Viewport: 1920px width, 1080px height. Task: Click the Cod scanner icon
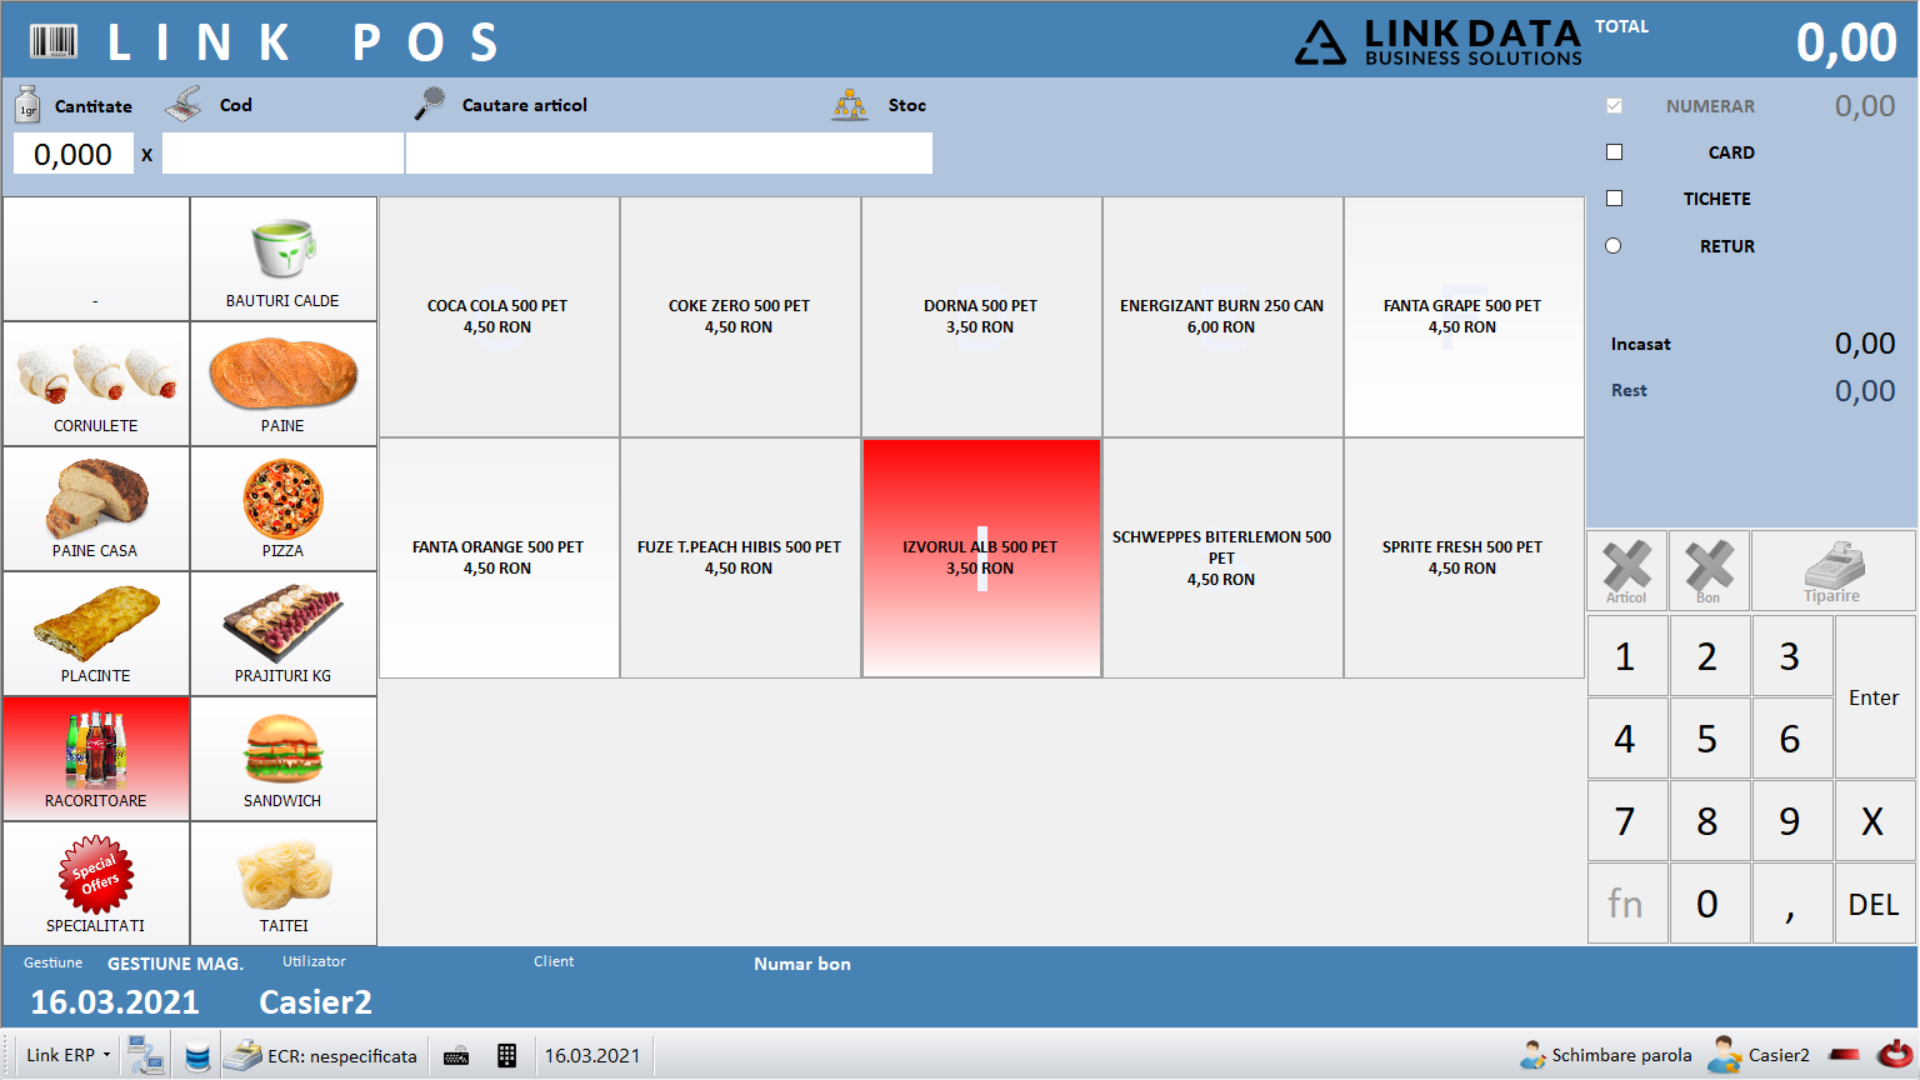[184, 104]
